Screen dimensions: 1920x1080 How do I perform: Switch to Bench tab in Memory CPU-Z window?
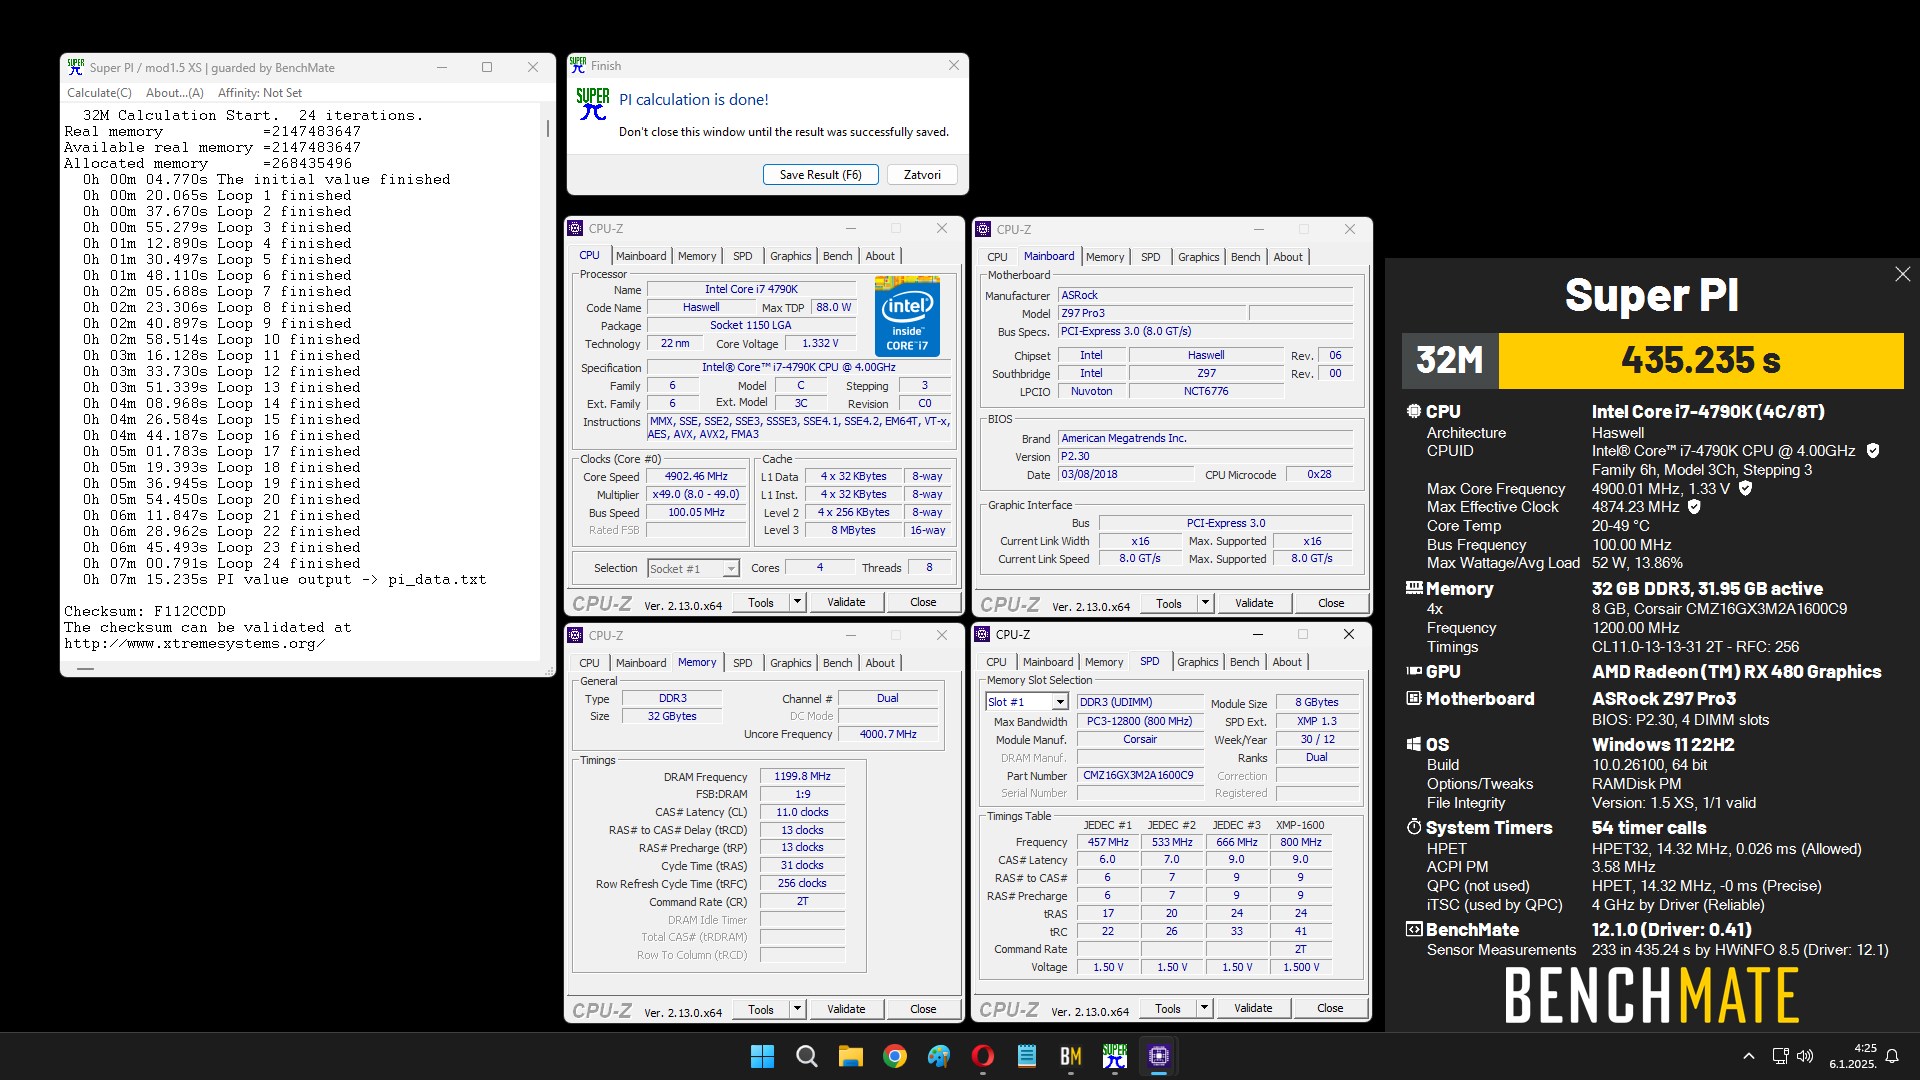pos(837,663)
